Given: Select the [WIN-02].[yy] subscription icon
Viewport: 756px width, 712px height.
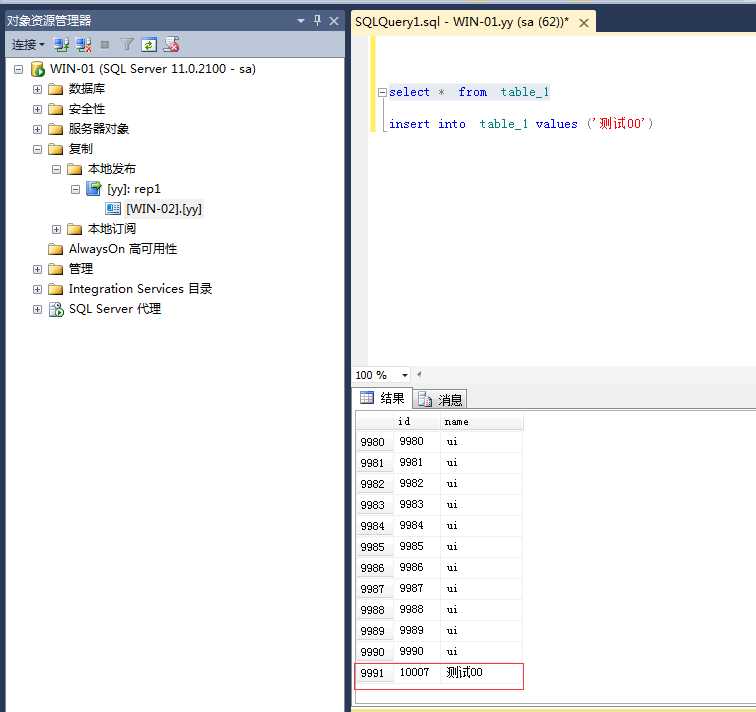Looking at the screenshot, I should (113, 209).
